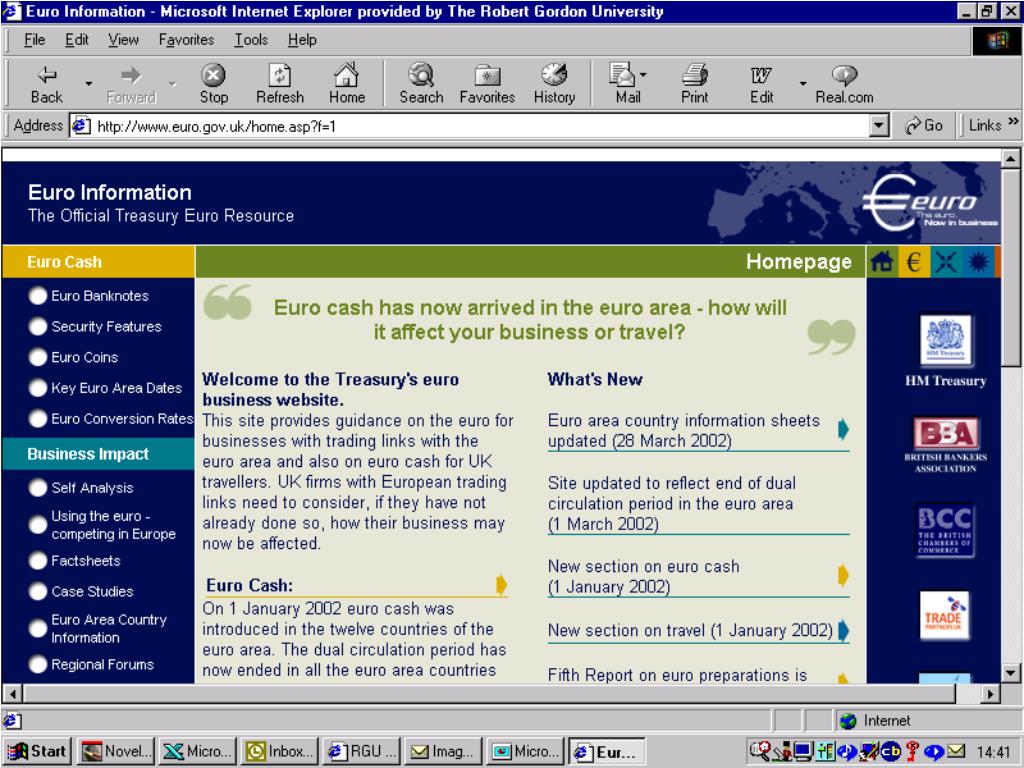
Task: Click the vertical scrollbar thumb
Action: tap(1010, 268)
